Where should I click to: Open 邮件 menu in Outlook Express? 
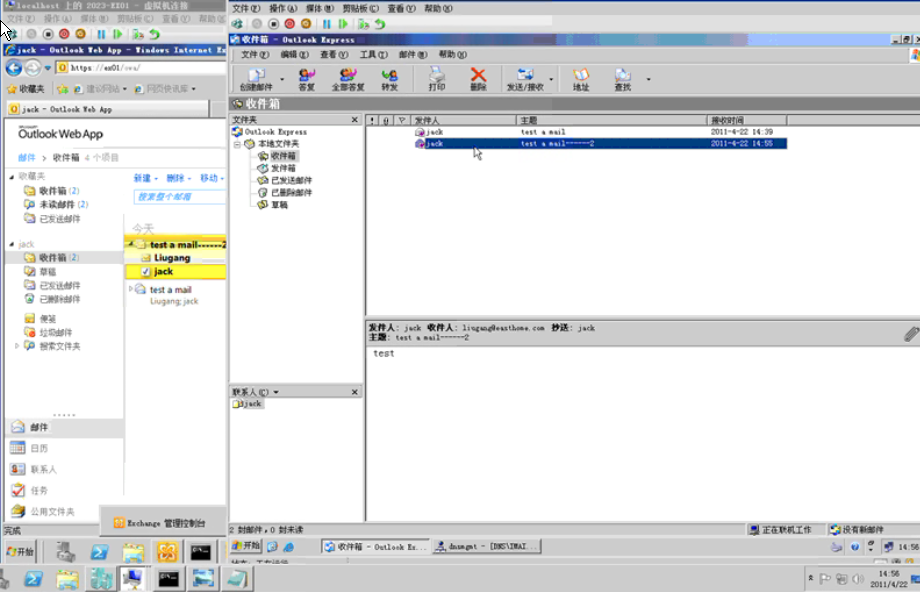click(x=413, y=55)
